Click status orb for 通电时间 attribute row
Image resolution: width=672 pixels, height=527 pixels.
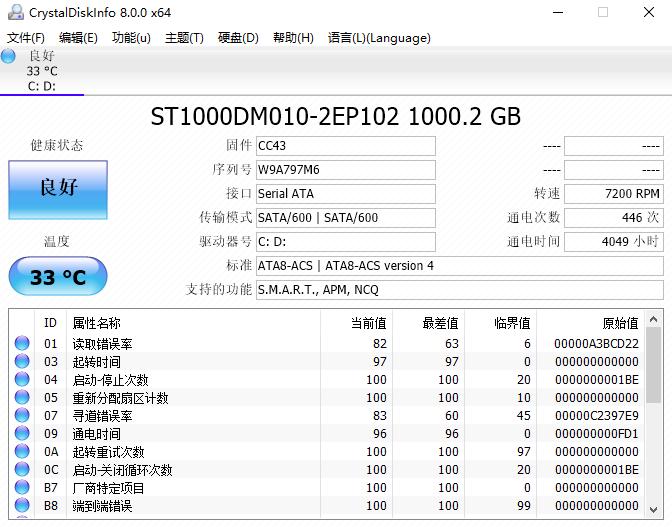pos(22,434)
